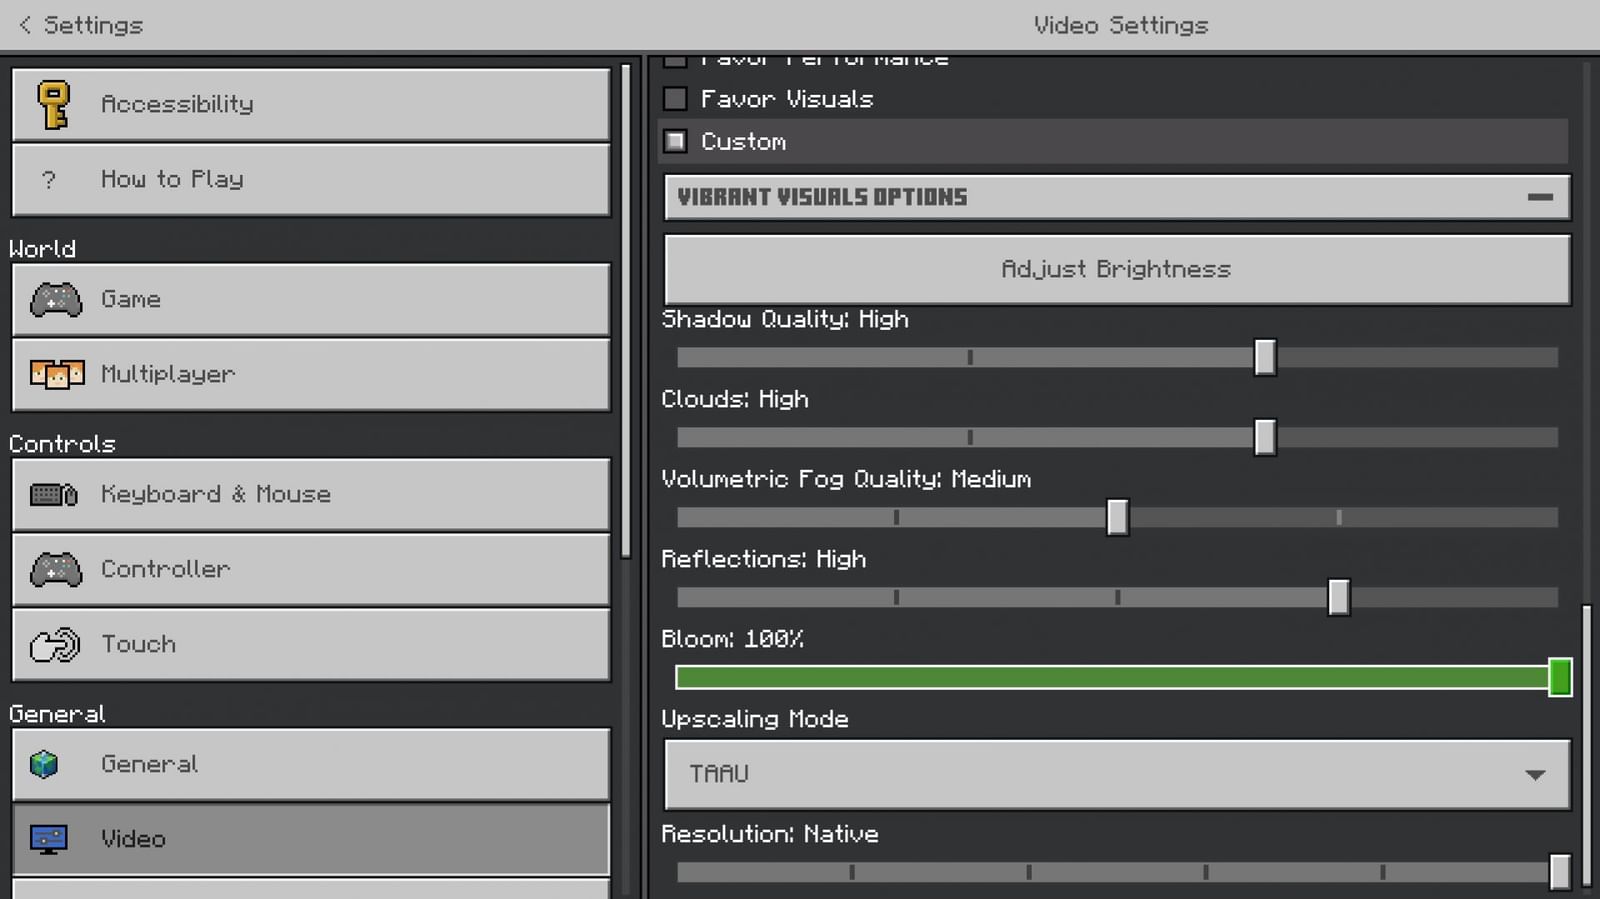Click the Multiplayer faces icon
1600x899 pixels.
pyautogui.click(x=57, y=374)
